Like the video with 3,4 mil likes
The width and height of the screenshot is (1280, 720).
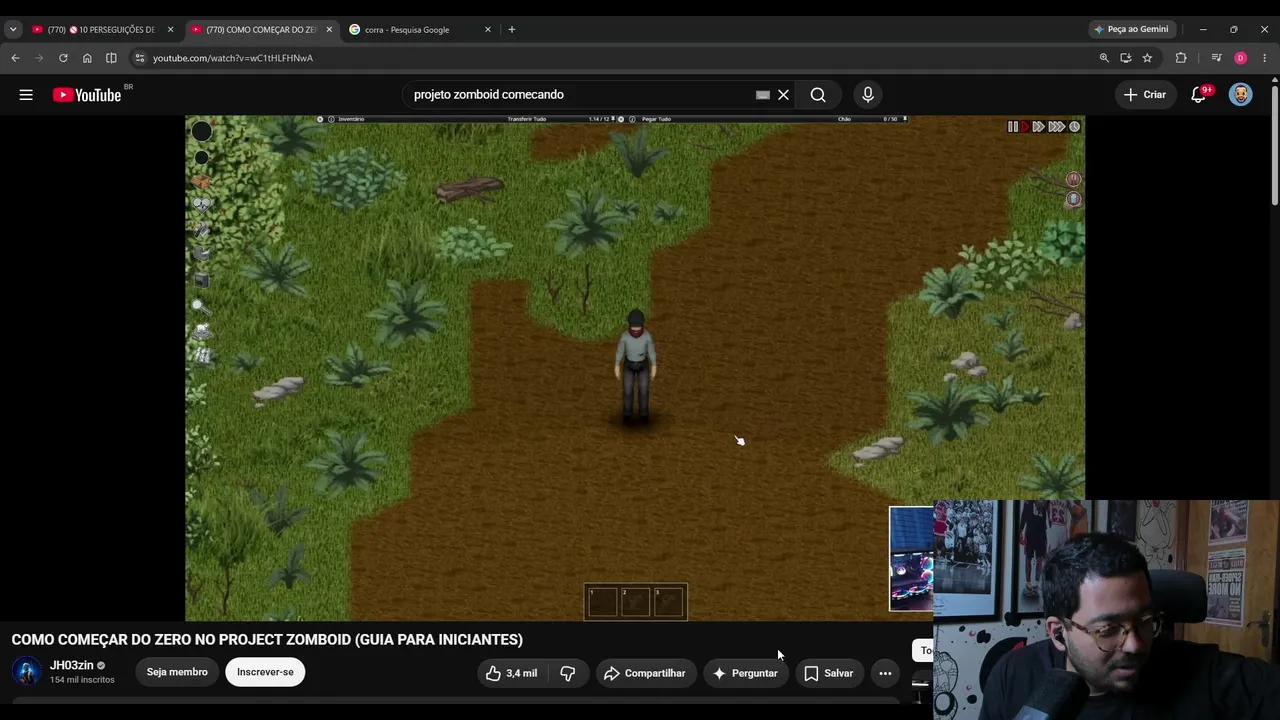coord(512,673)
